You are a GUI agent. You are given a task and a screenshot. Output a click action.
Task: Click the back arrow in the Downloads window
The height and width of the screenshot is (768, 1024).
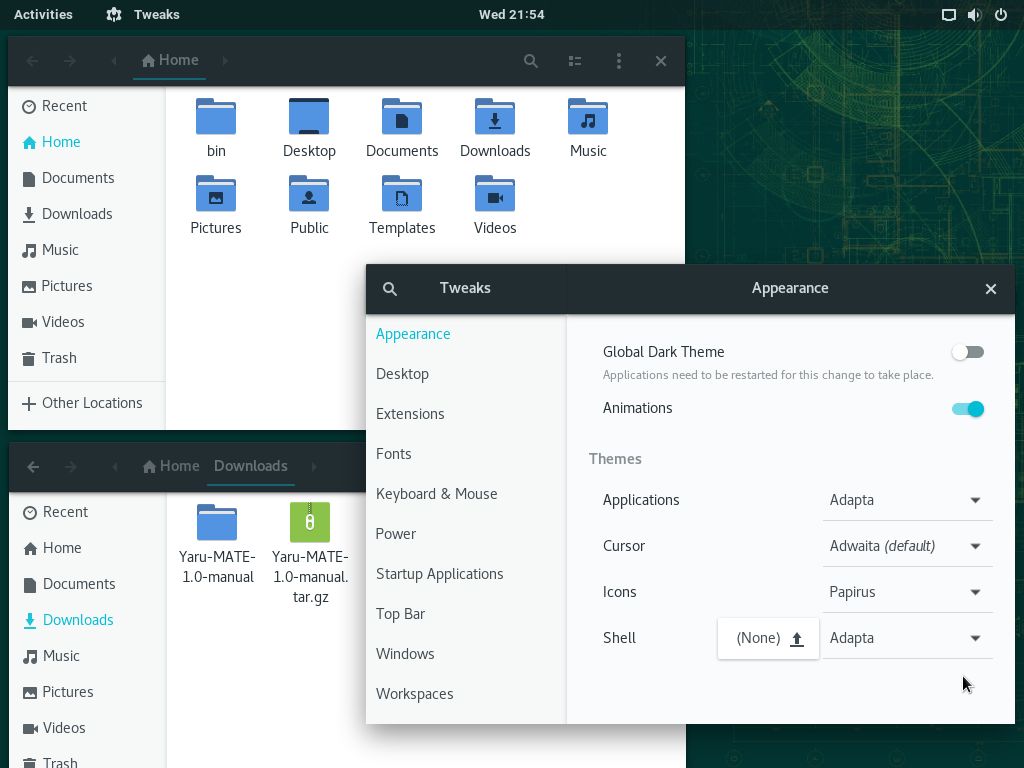pos(33,466)
